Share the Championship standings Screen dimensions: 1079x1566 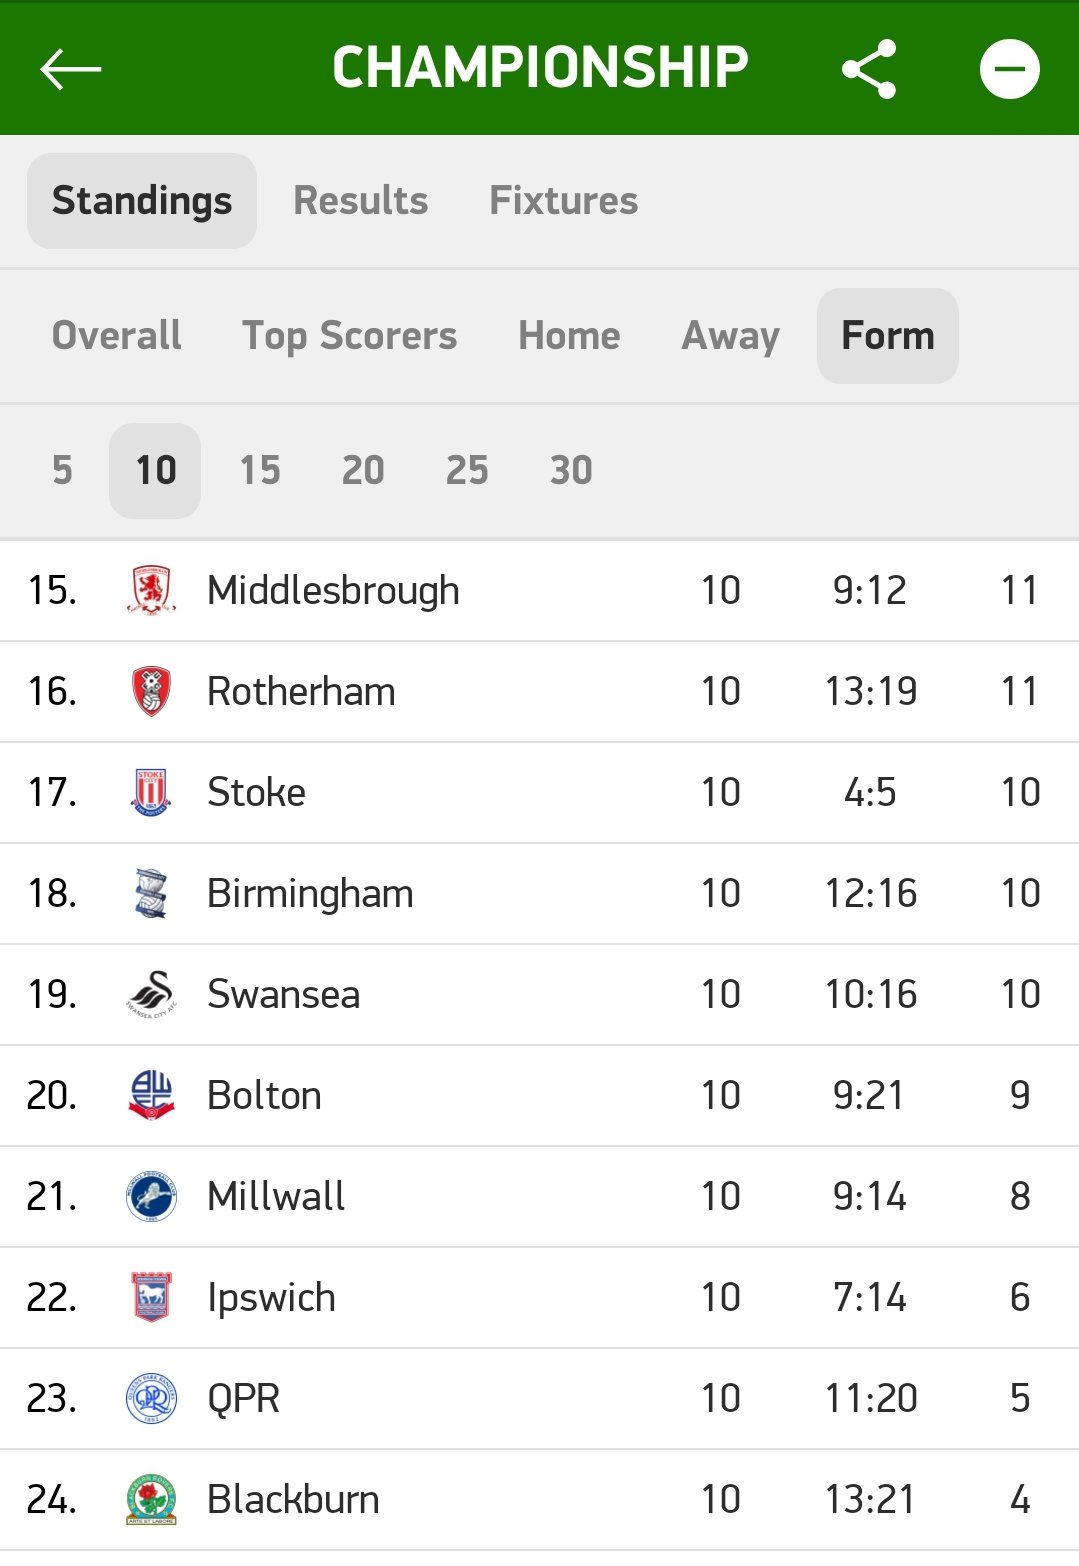(x=869, y=69)
